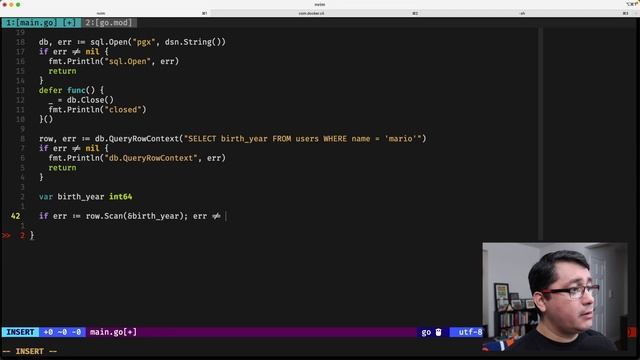Open the 2:[go.mod] vim tab
This screenshot has height=360, width=640.
(x=109, y=22)
